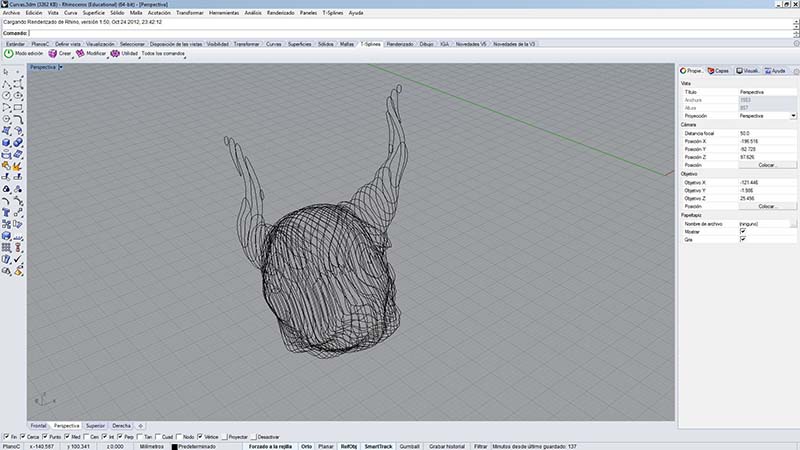Toggle Forzado a la rejilla
The width and height of the screenshot is (800, 450).
pos(270,446)
